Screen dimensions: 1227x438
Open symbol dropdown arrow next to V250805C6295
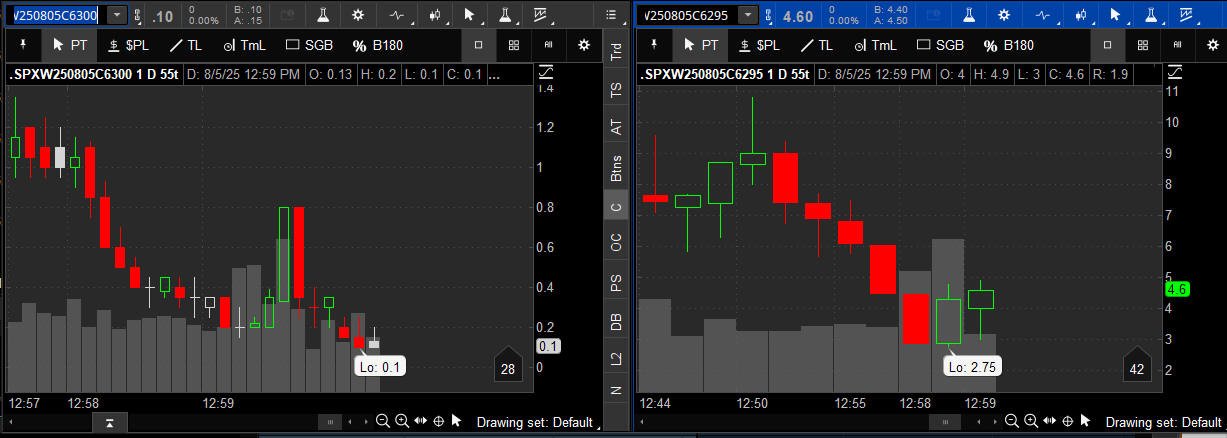[x=747, y=16]
